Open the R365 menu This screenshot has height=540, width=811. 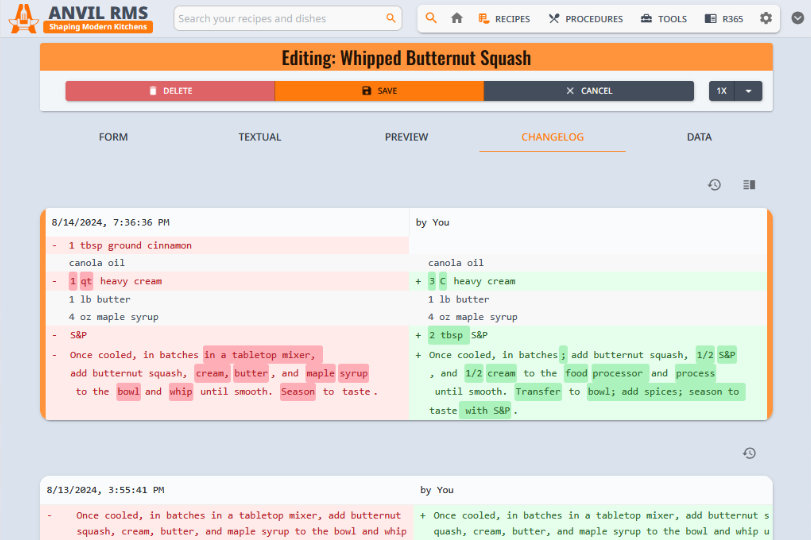click(x=723, y=18)
